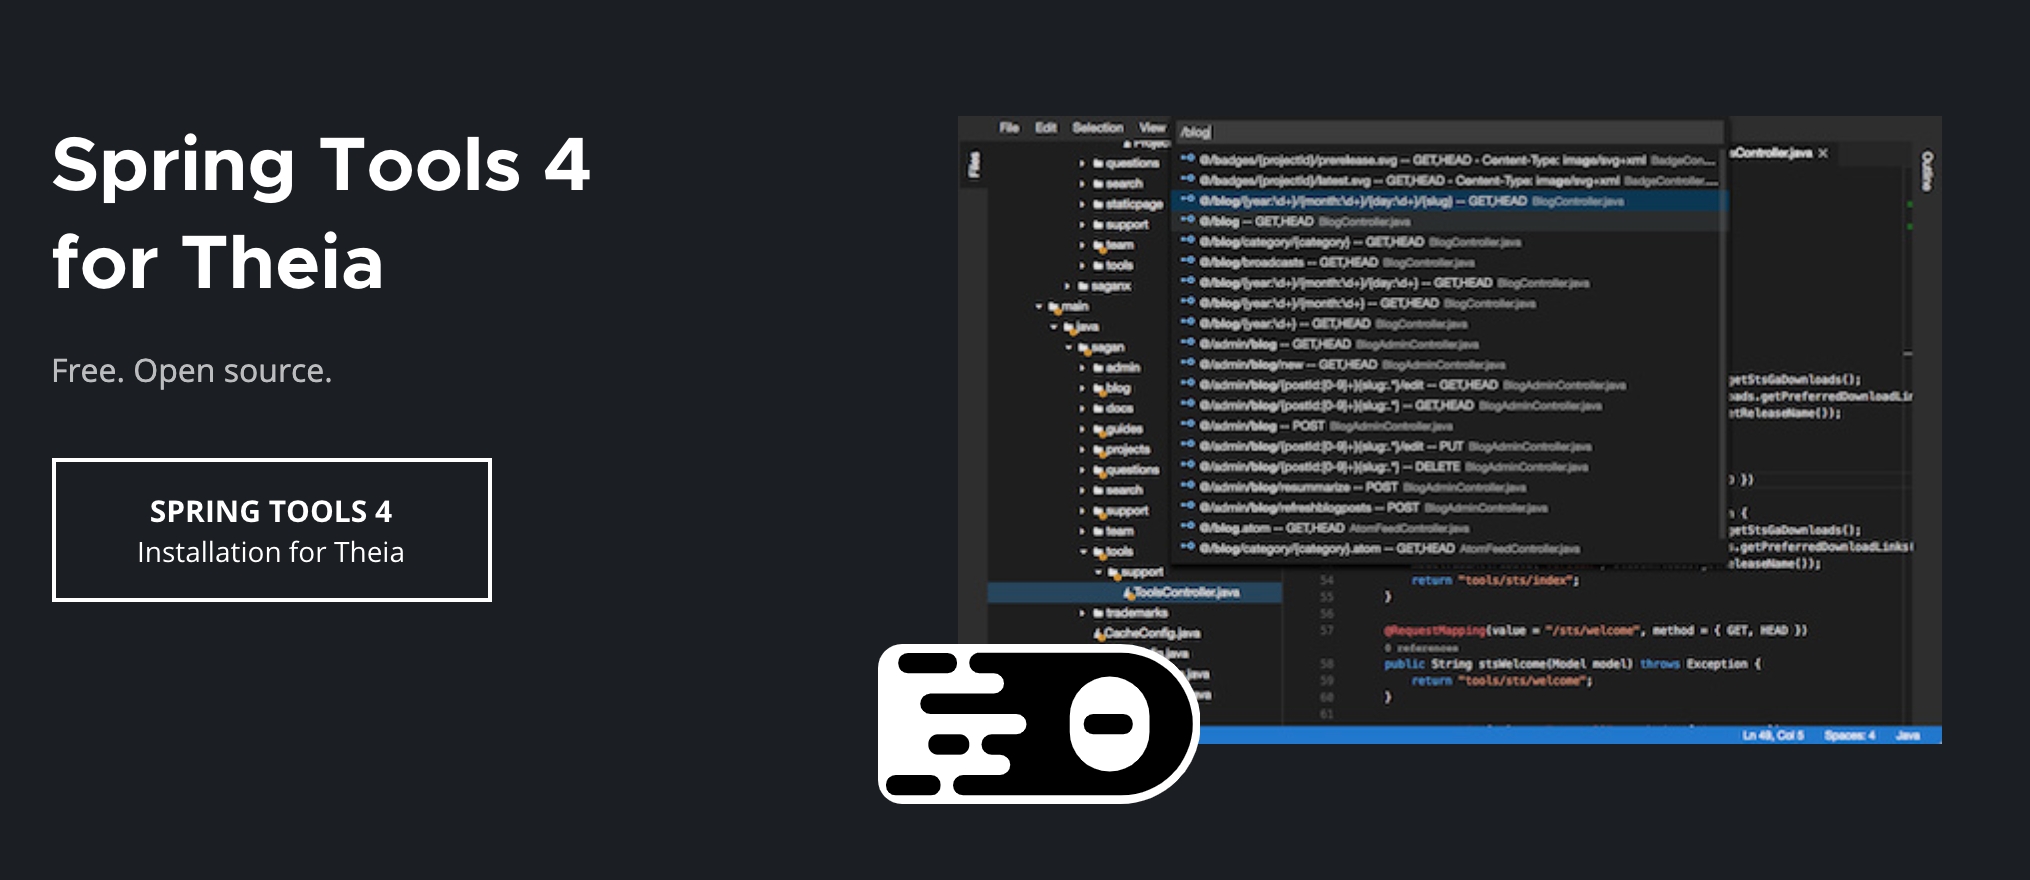Click the Ln 49, Col 5 status entry
This screenshot has height=880, width=2030.
tap(1773, 735)
